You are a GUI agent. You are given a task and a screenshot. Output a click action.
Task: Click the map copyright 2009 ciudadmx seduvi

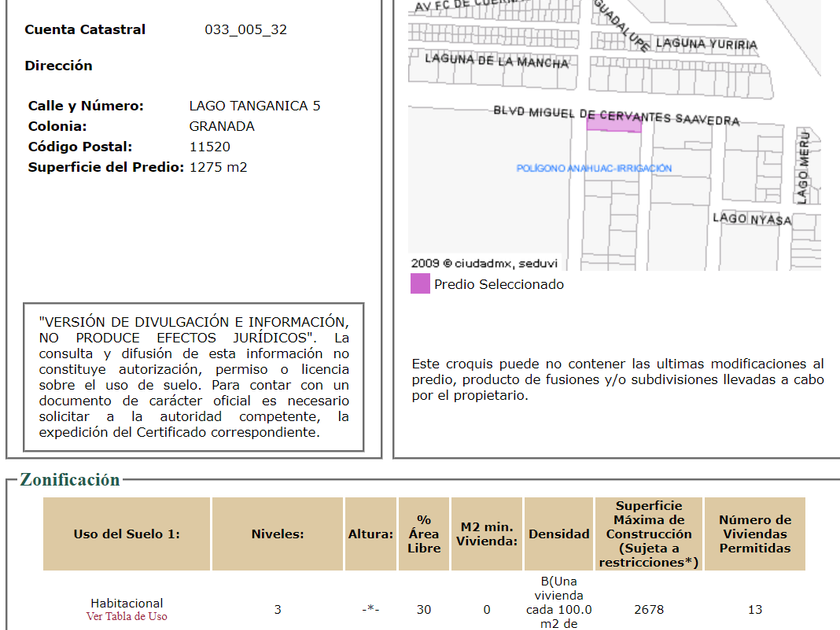coord(484,264)
